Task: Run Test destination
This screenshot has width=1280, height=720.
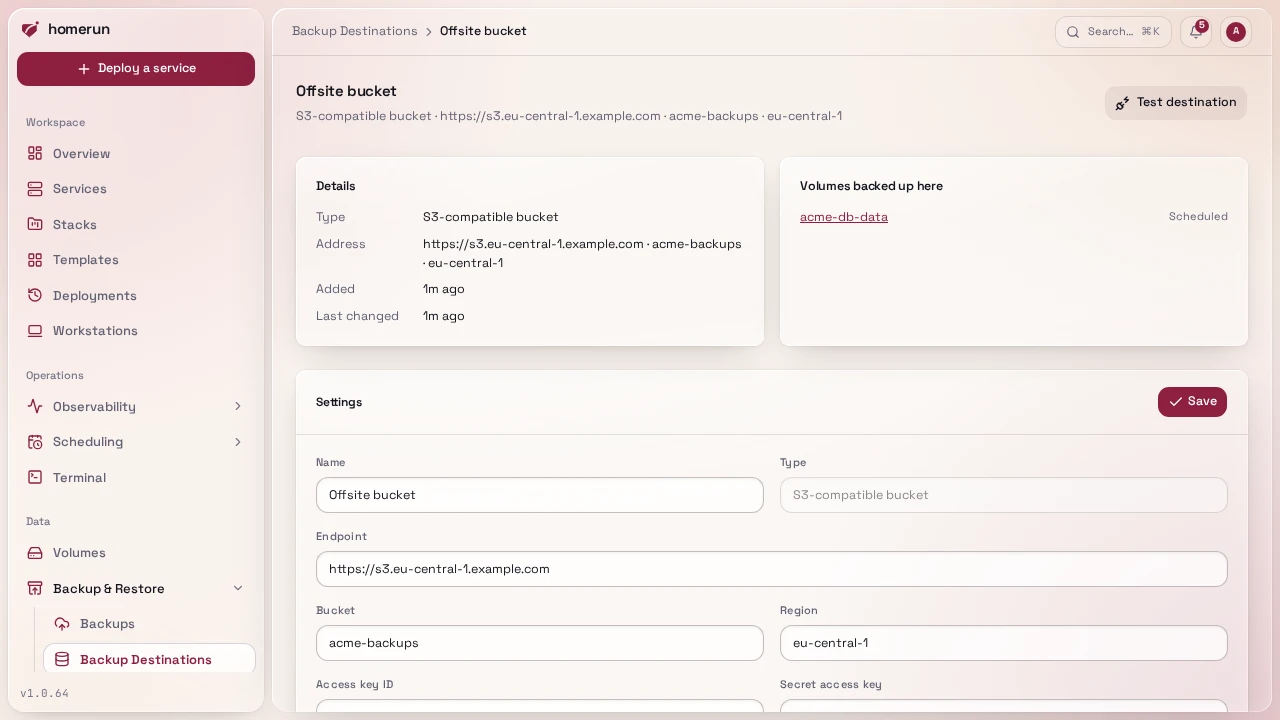Action: (1176, 102)
